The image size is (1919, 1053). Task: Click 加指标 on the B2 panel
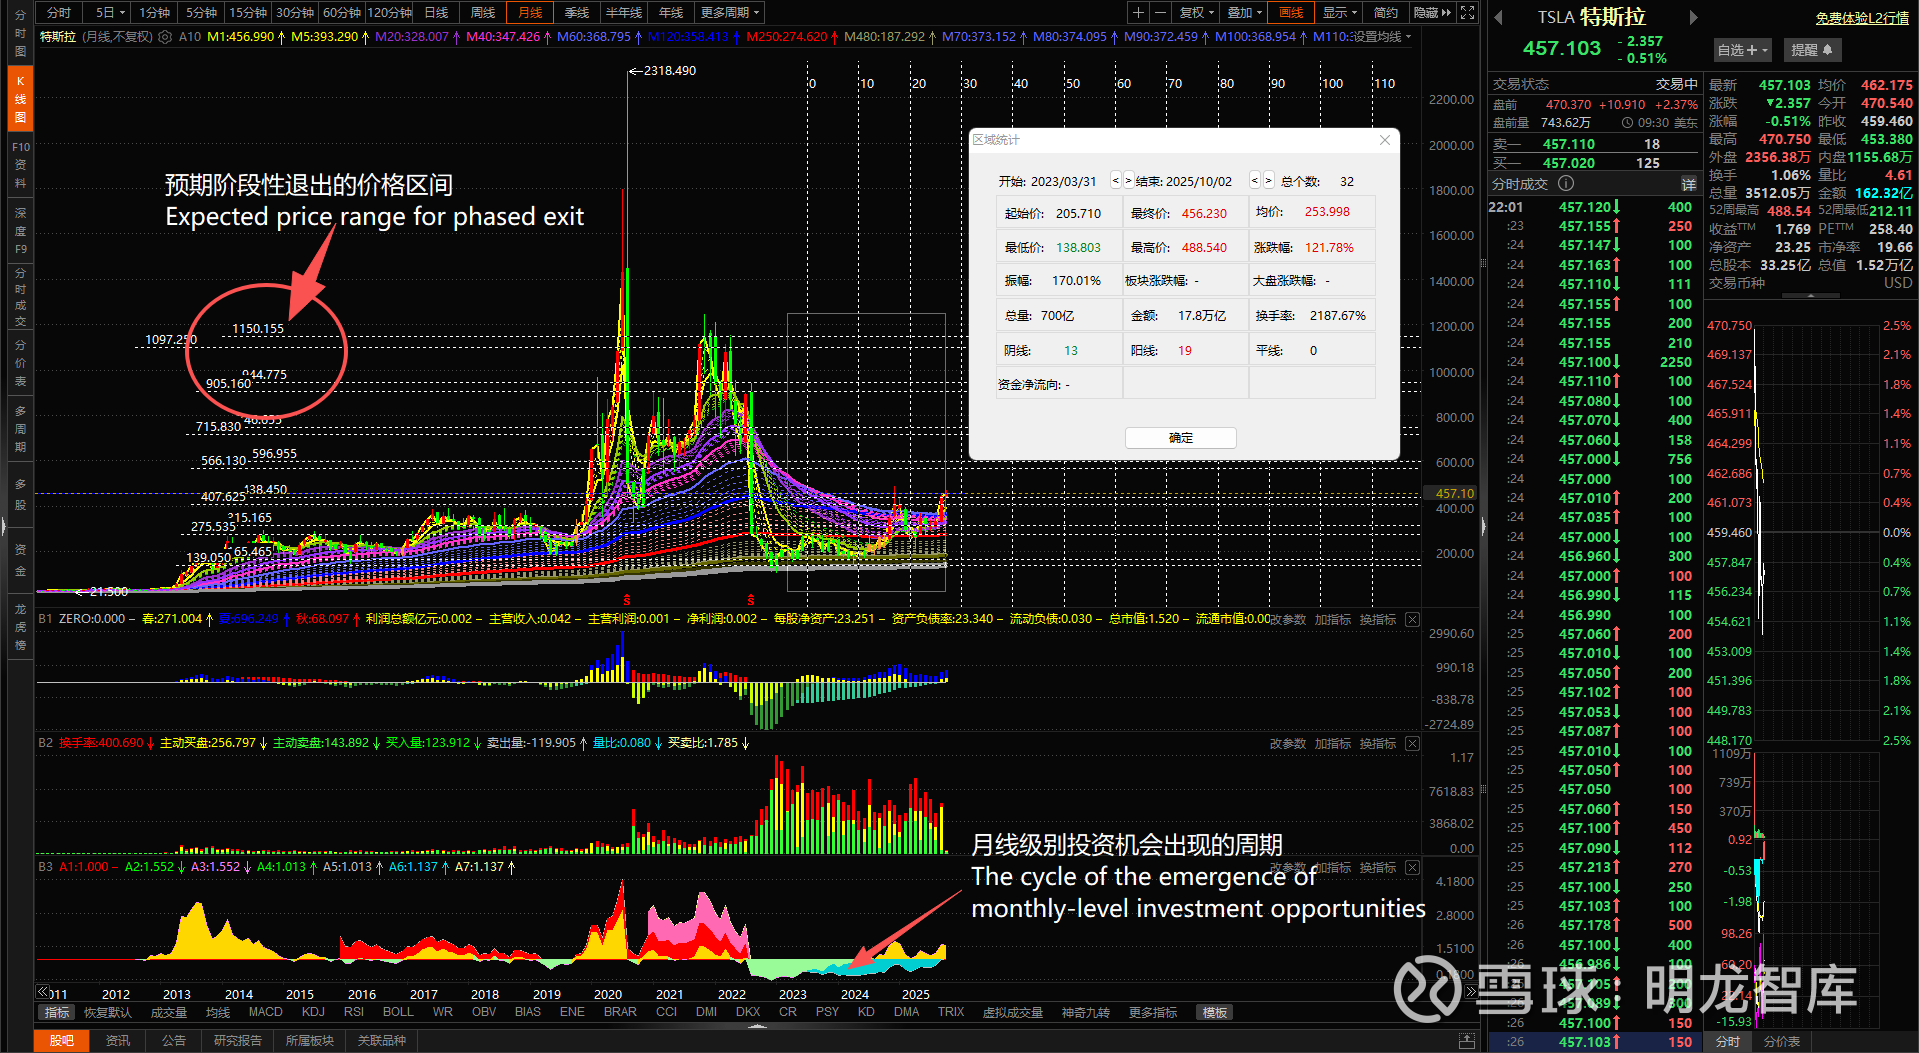tap(1333, 744)
